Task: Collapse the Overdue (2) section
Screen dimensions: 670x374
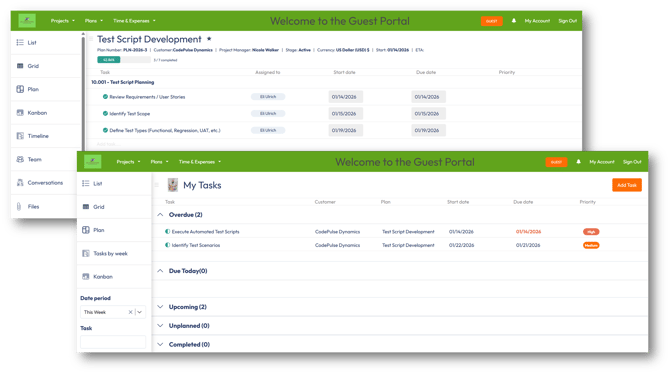Action: [160, 215]
